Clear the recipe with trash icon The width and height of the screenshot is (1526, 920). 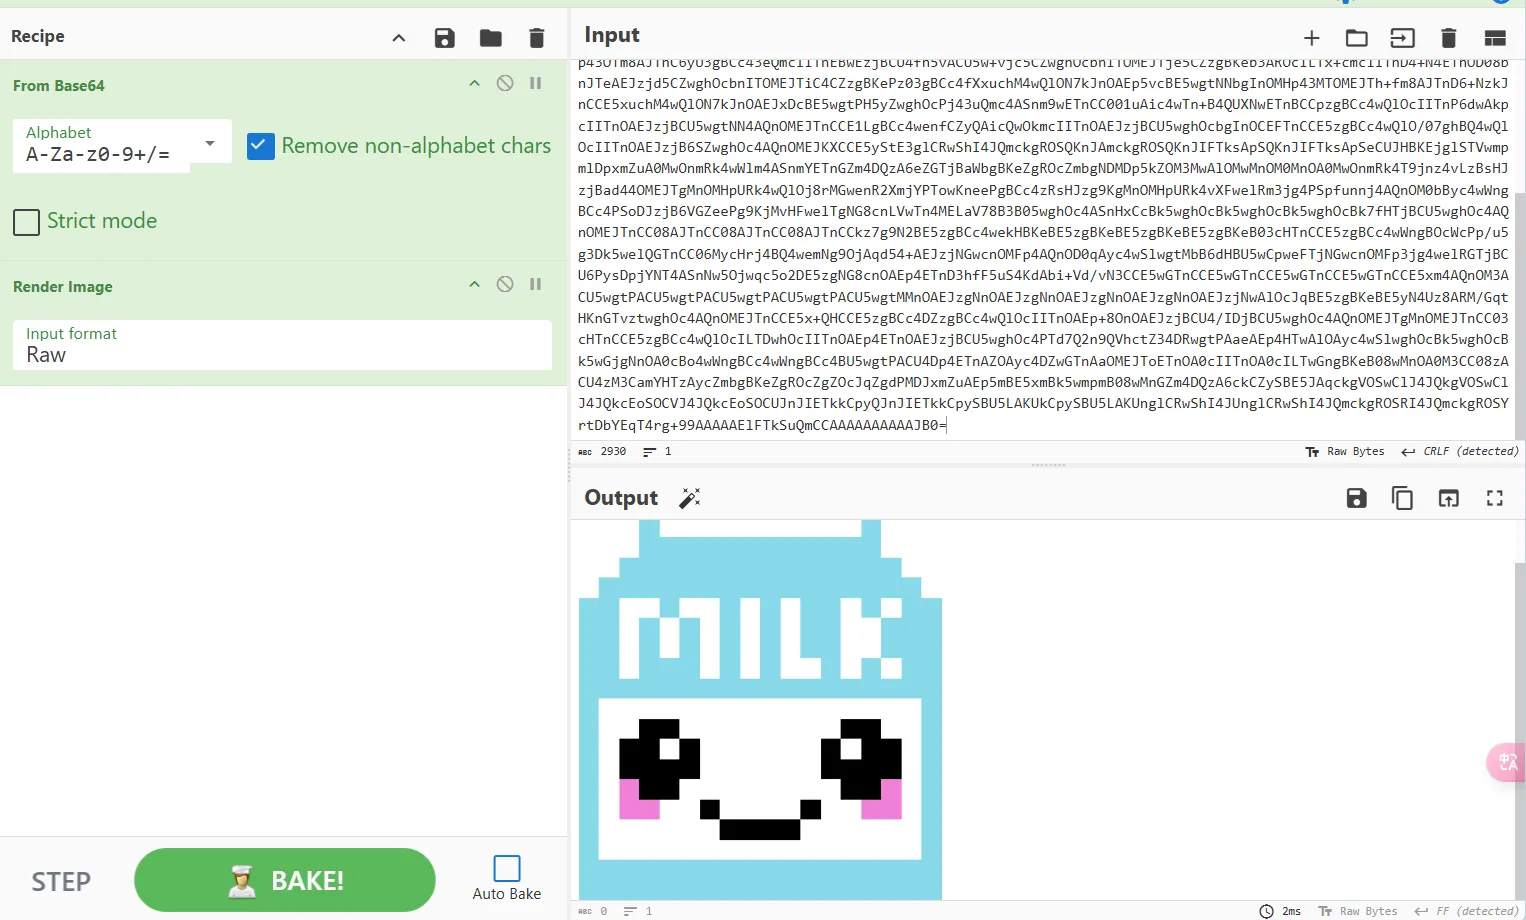(x=537, y=38)
